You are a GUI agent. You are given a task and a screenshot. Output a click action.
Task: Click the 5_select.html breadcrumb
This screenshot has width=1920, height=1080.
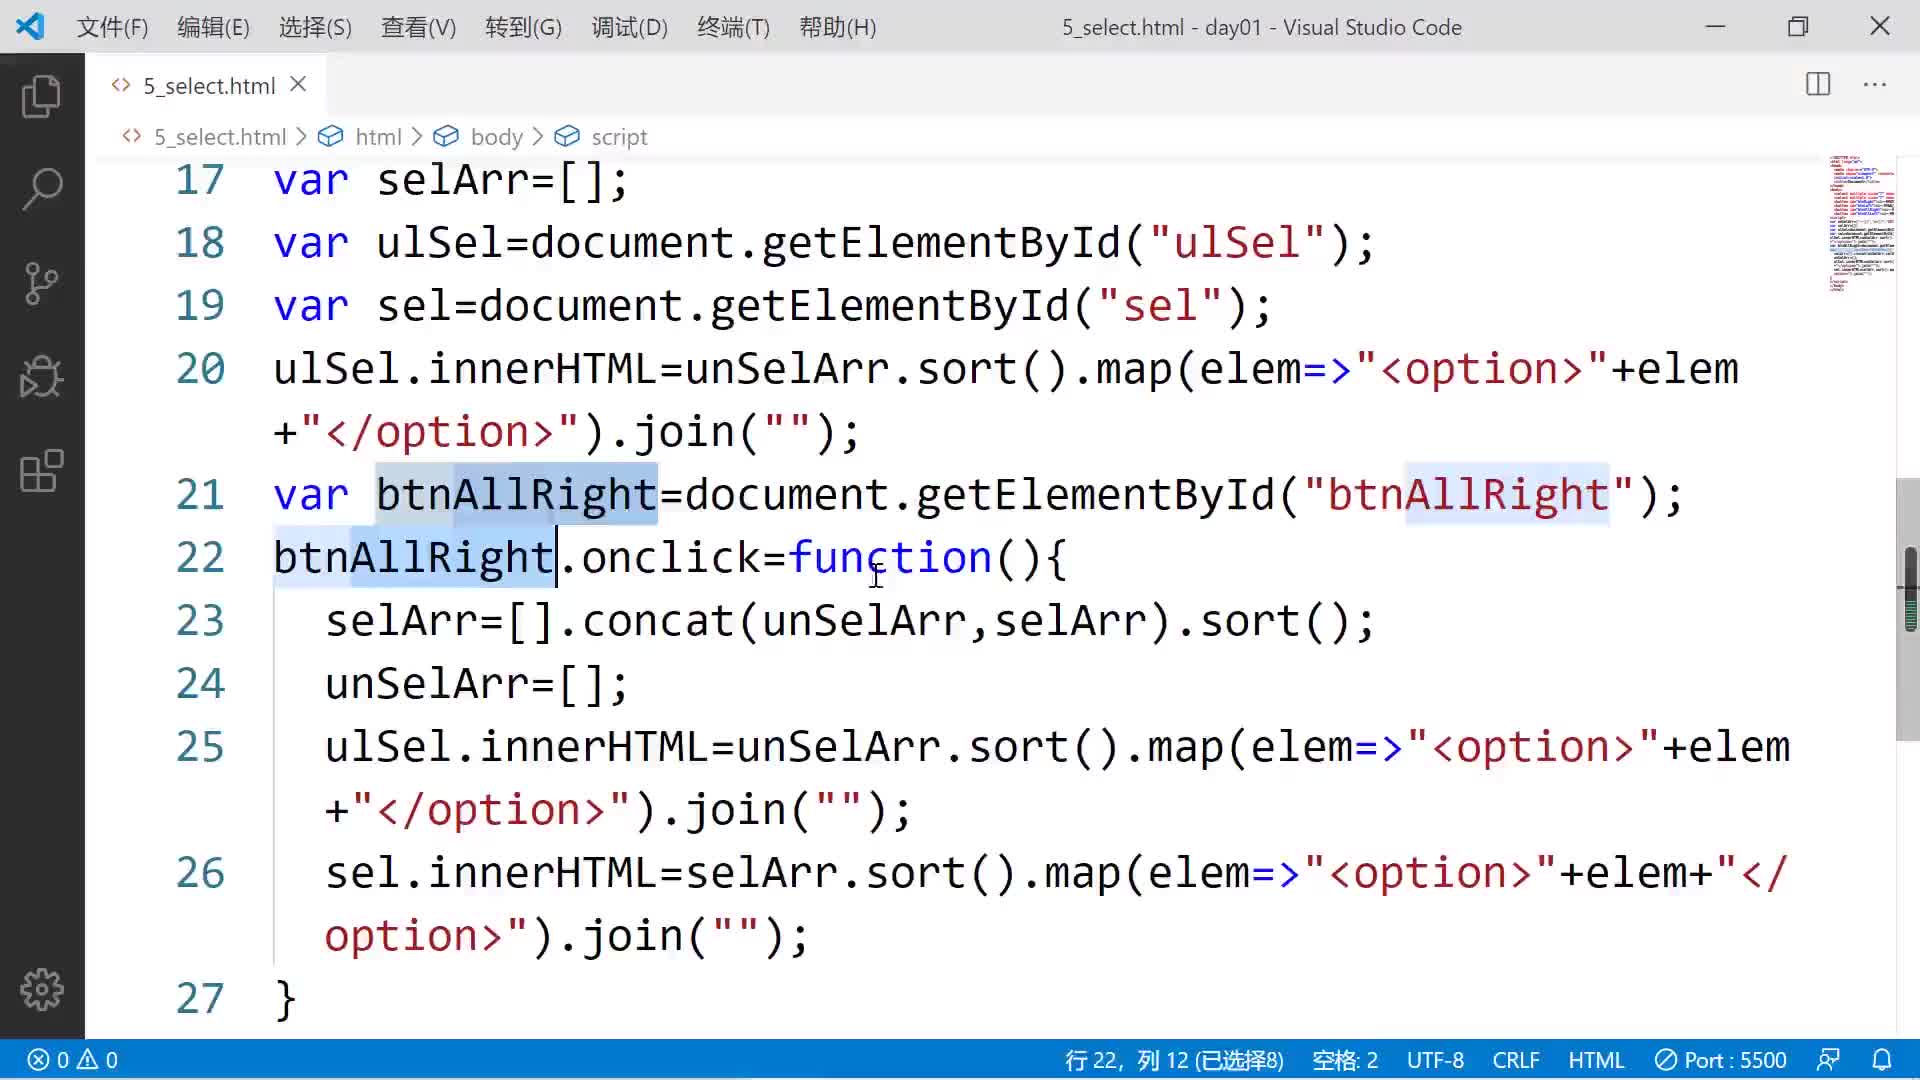[219, 137]
